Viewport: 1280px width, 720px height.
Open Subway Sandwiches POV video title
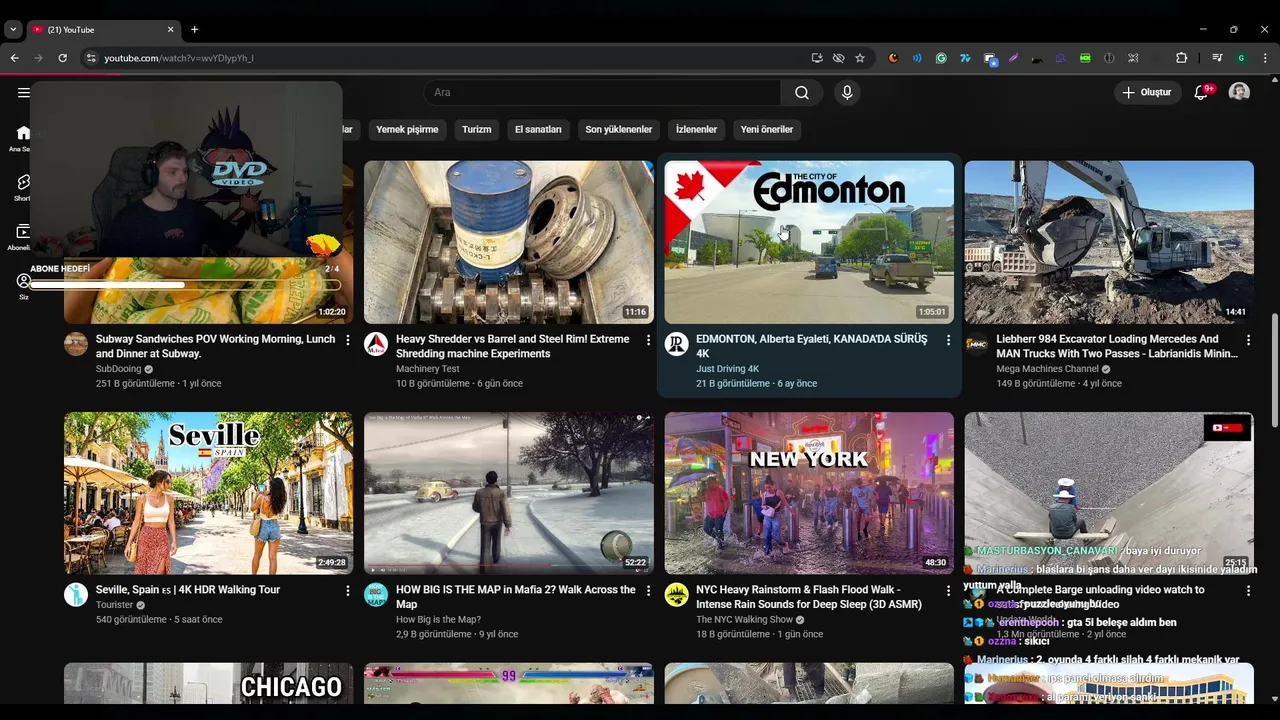pos(215,346)
